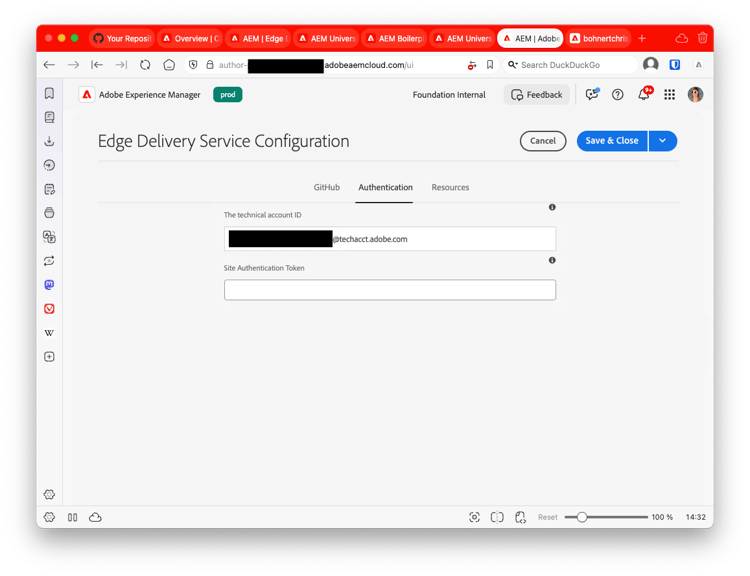Open AEM notifications bell
The height and width of the screenshot is (576, 750).
click(644, 94)
